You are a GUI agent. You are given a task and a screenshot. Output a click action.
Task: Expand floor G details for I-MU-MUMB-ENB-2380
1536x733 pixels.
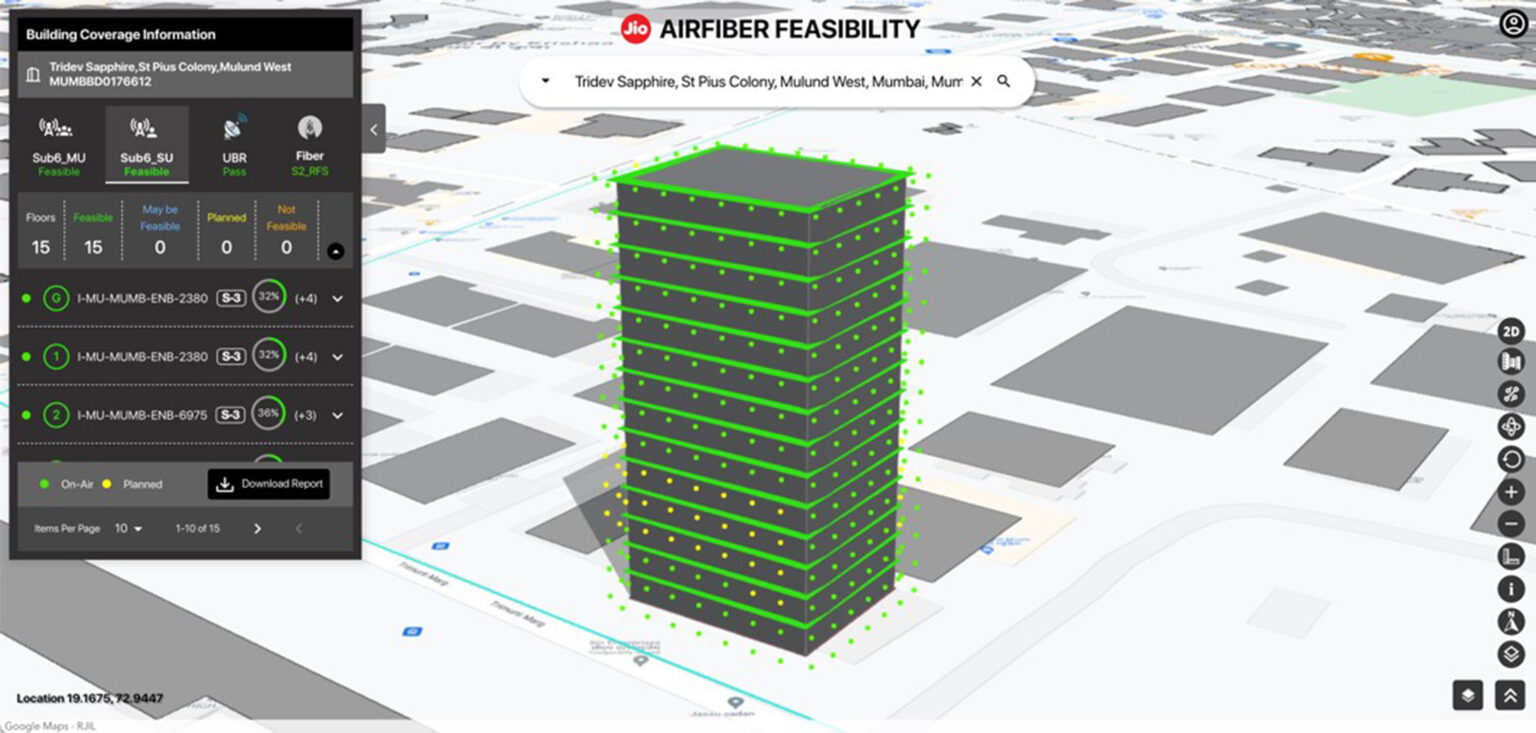[x=338, y=298]
